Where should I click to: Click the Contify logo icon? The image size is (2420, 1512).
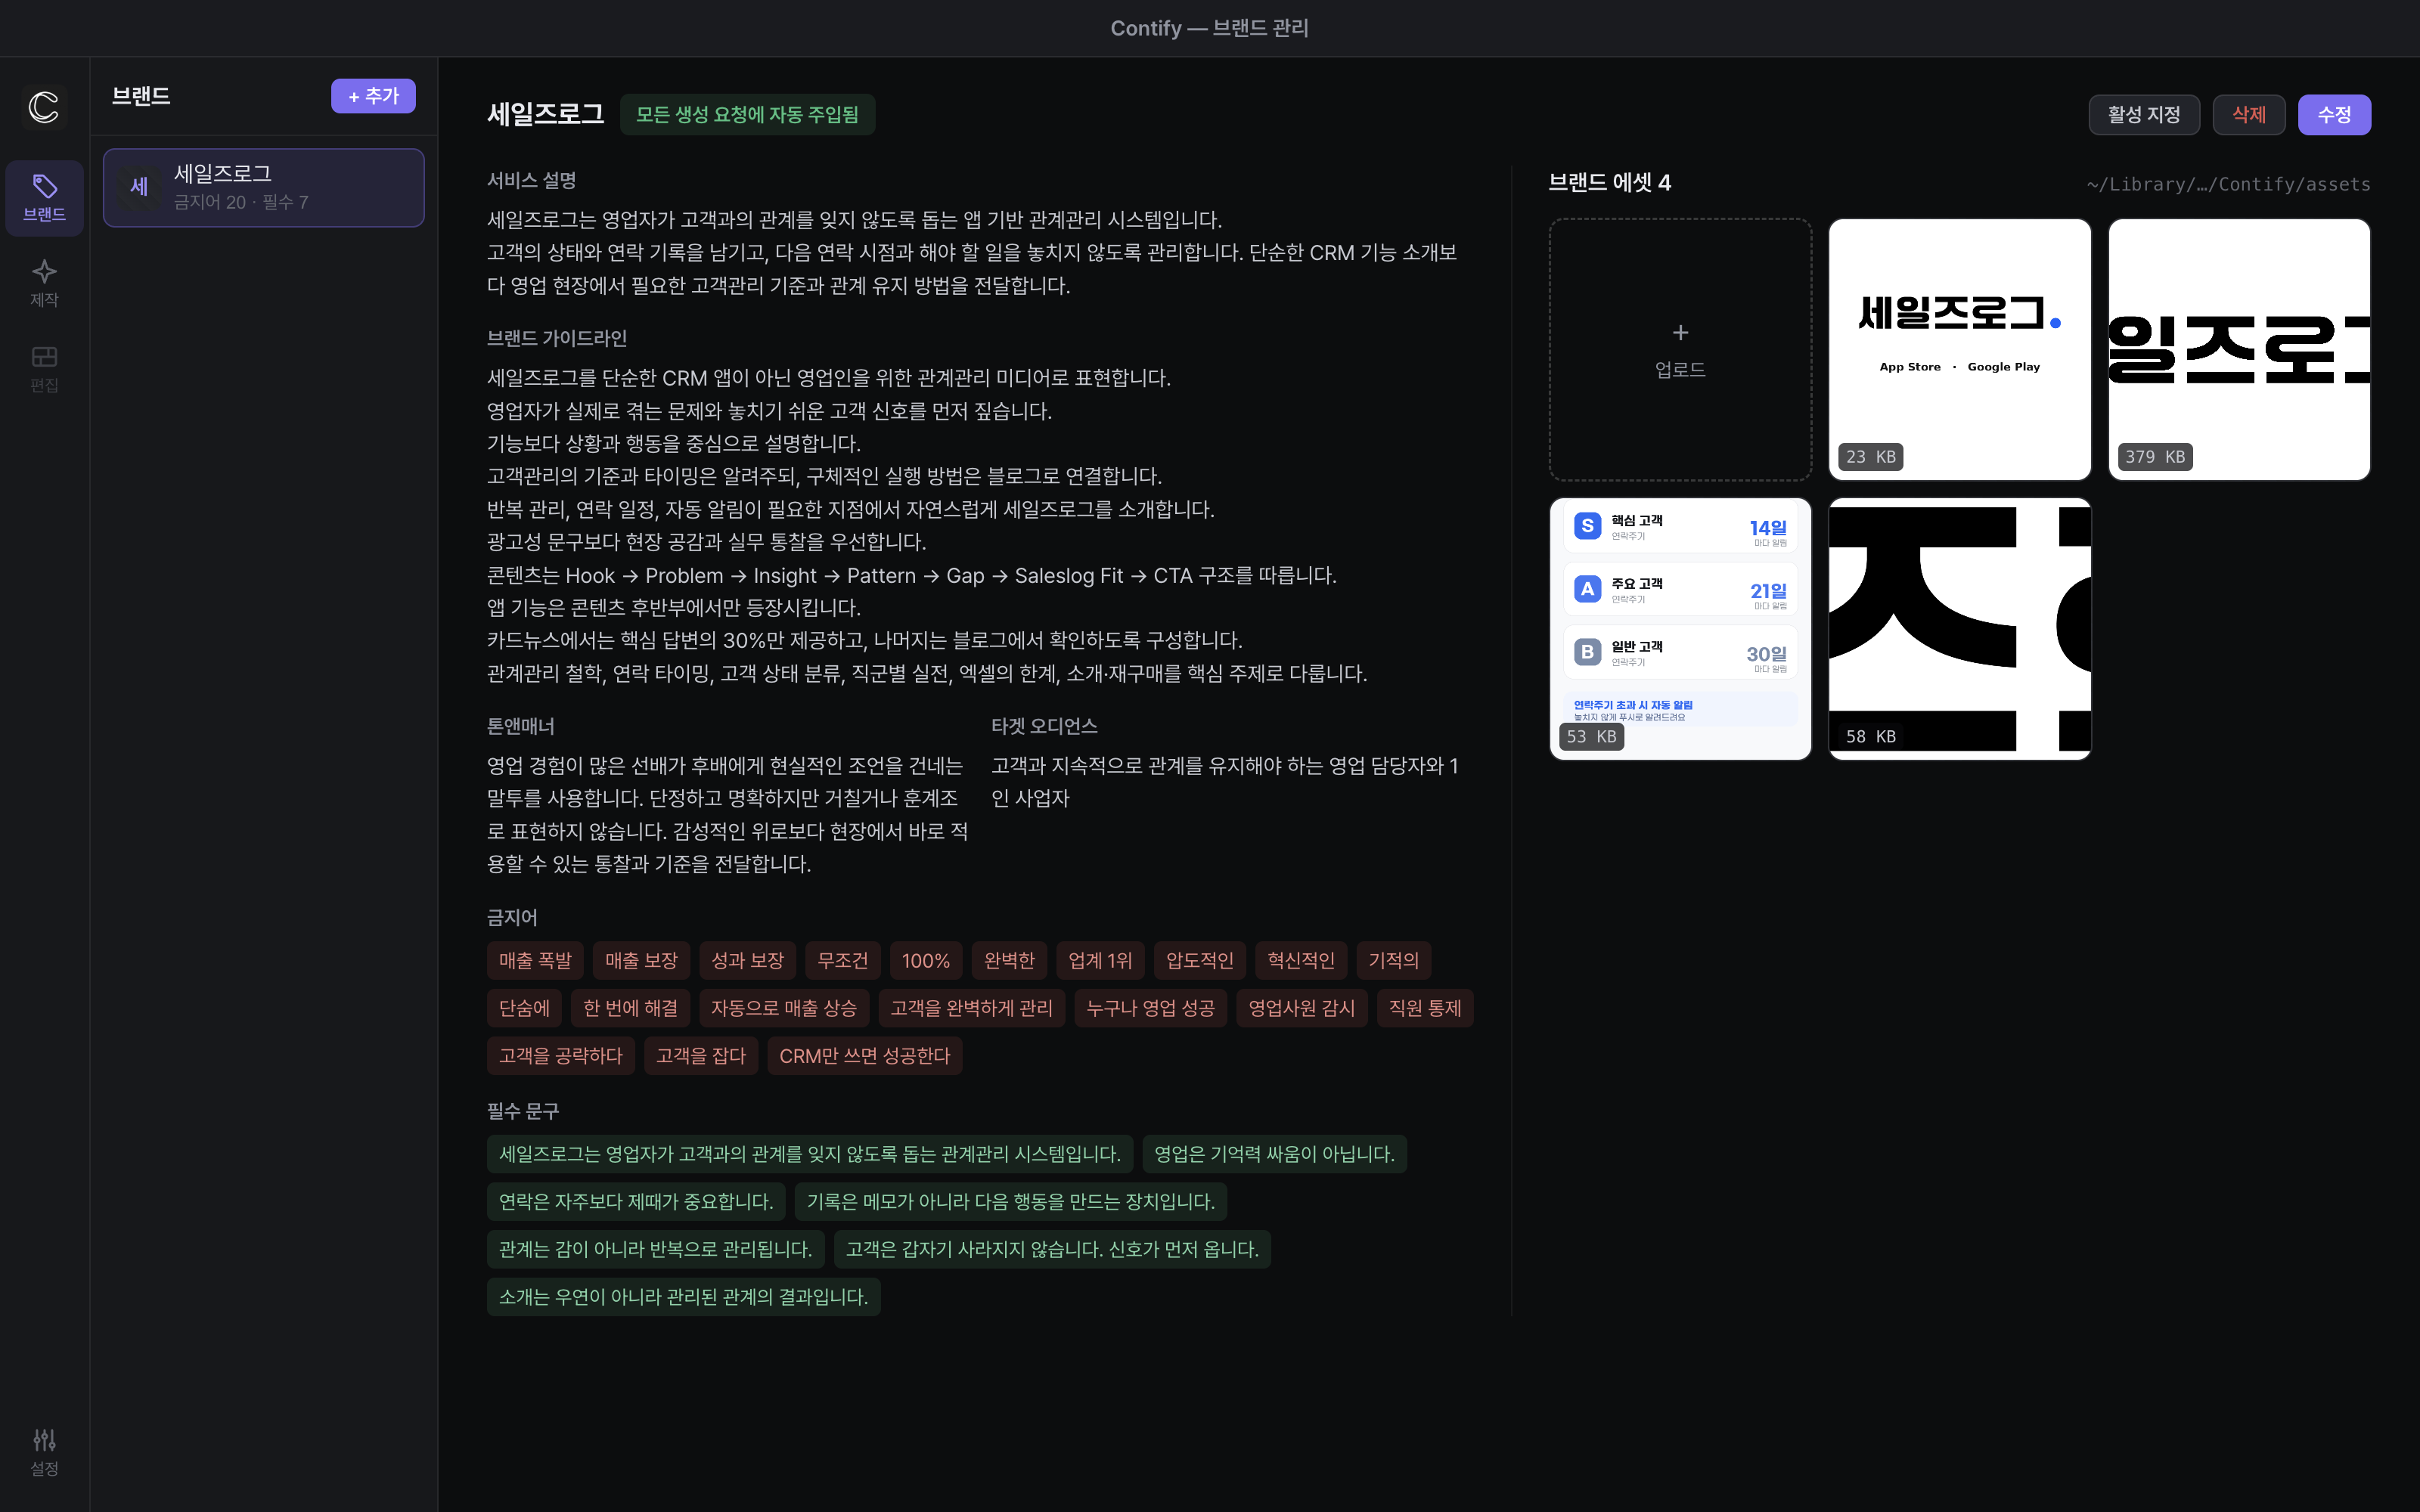44,106
